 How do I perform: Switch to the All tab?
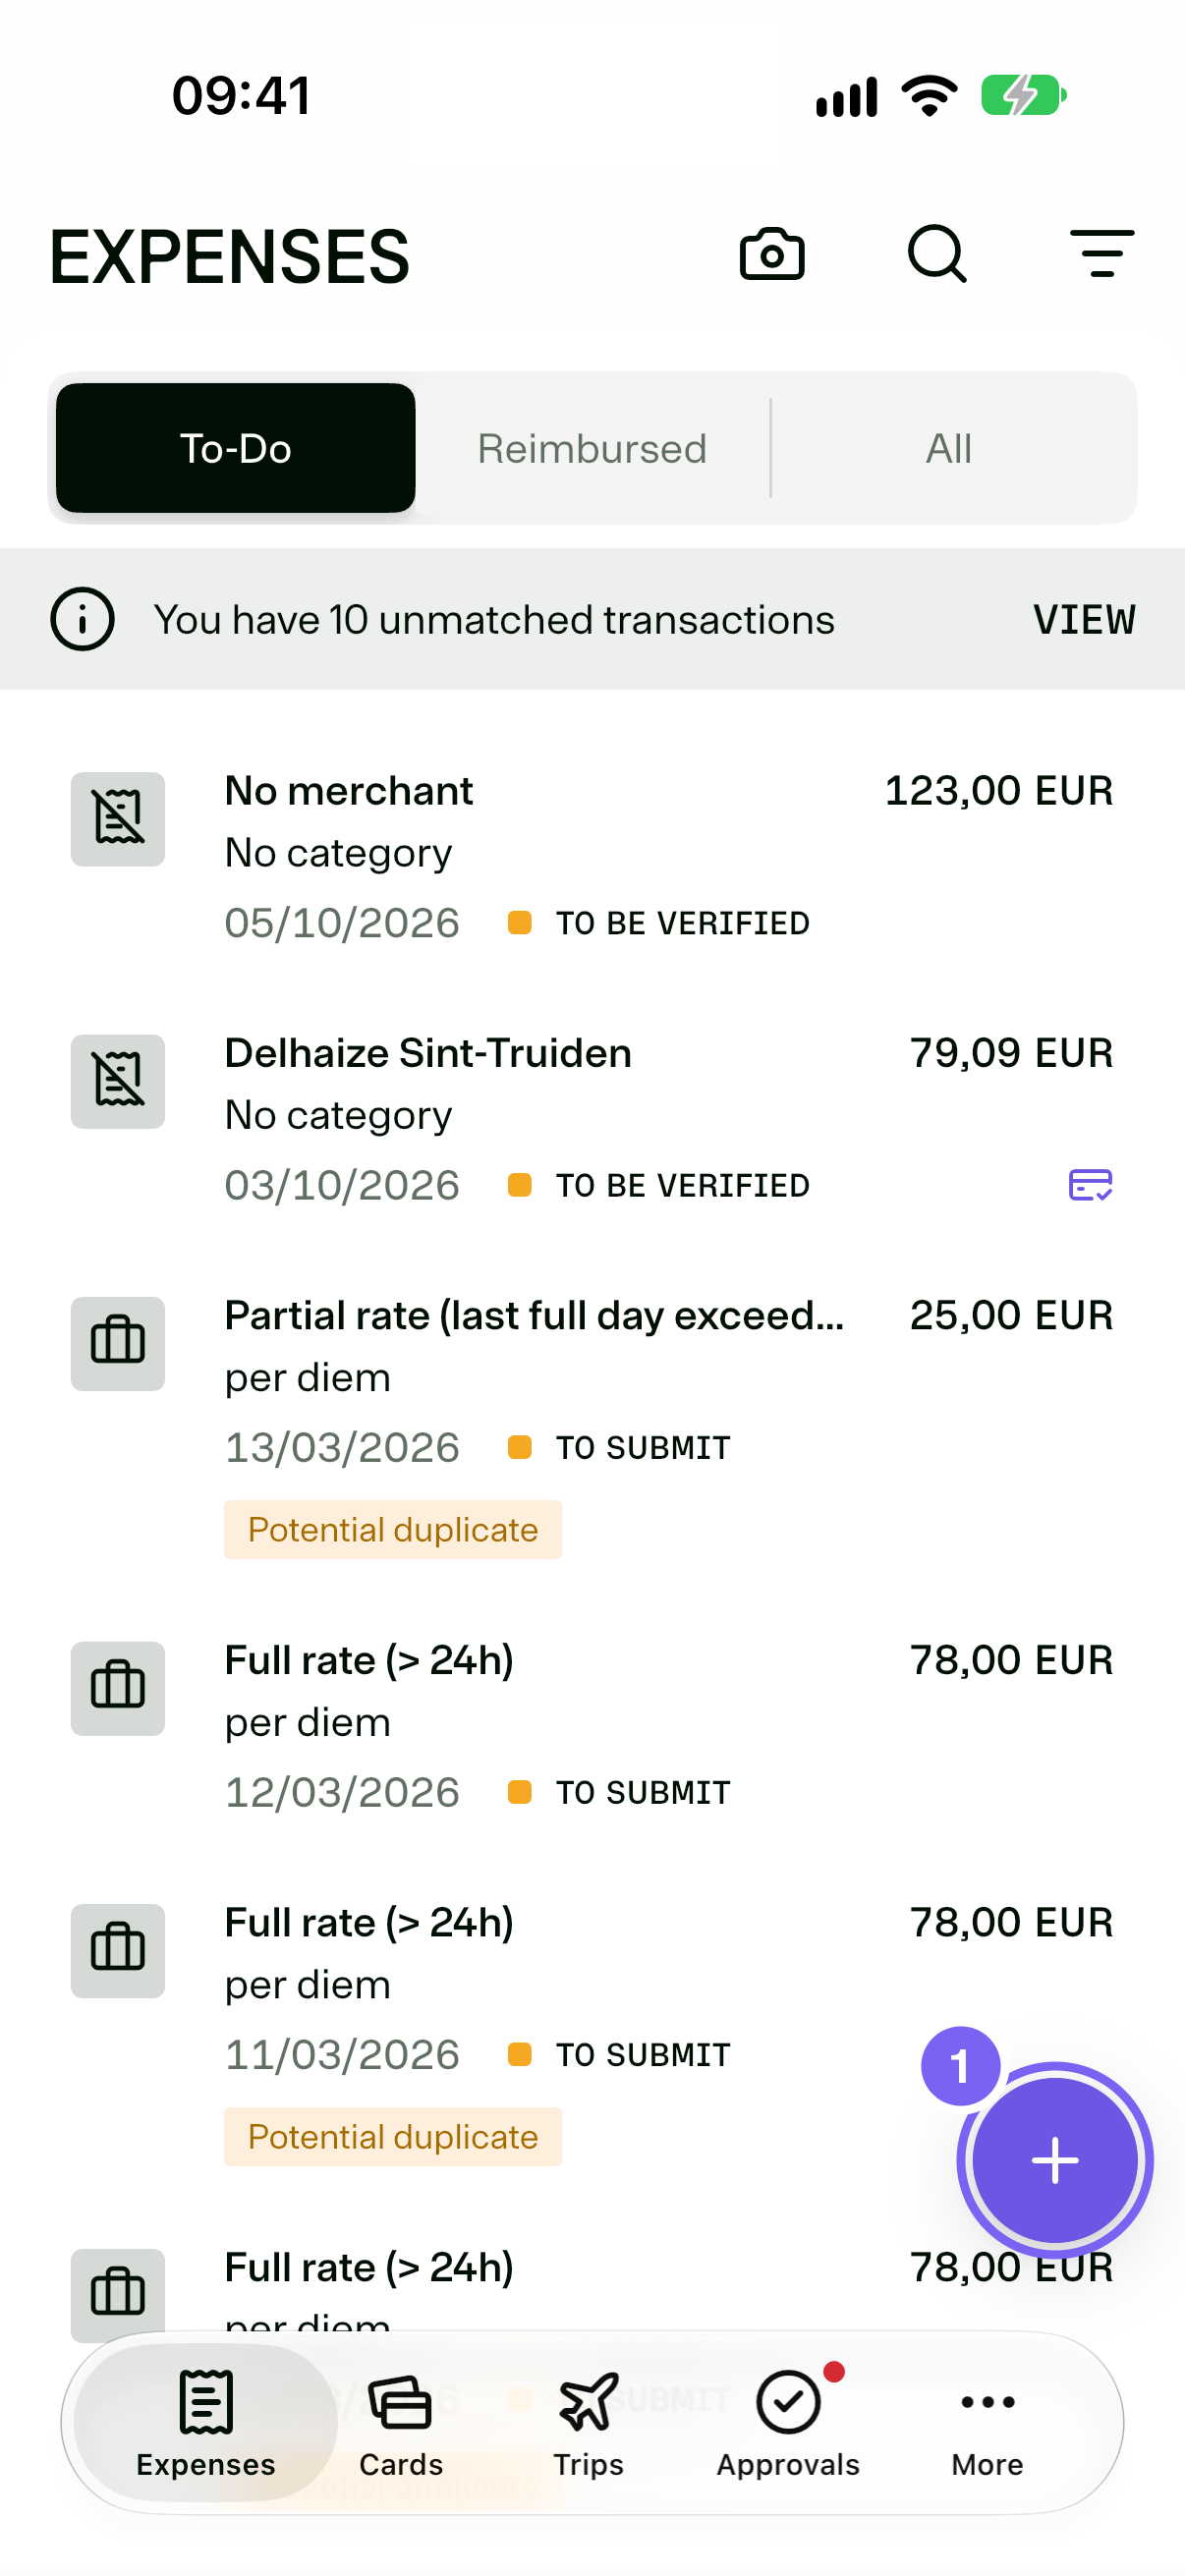(949, 448)
